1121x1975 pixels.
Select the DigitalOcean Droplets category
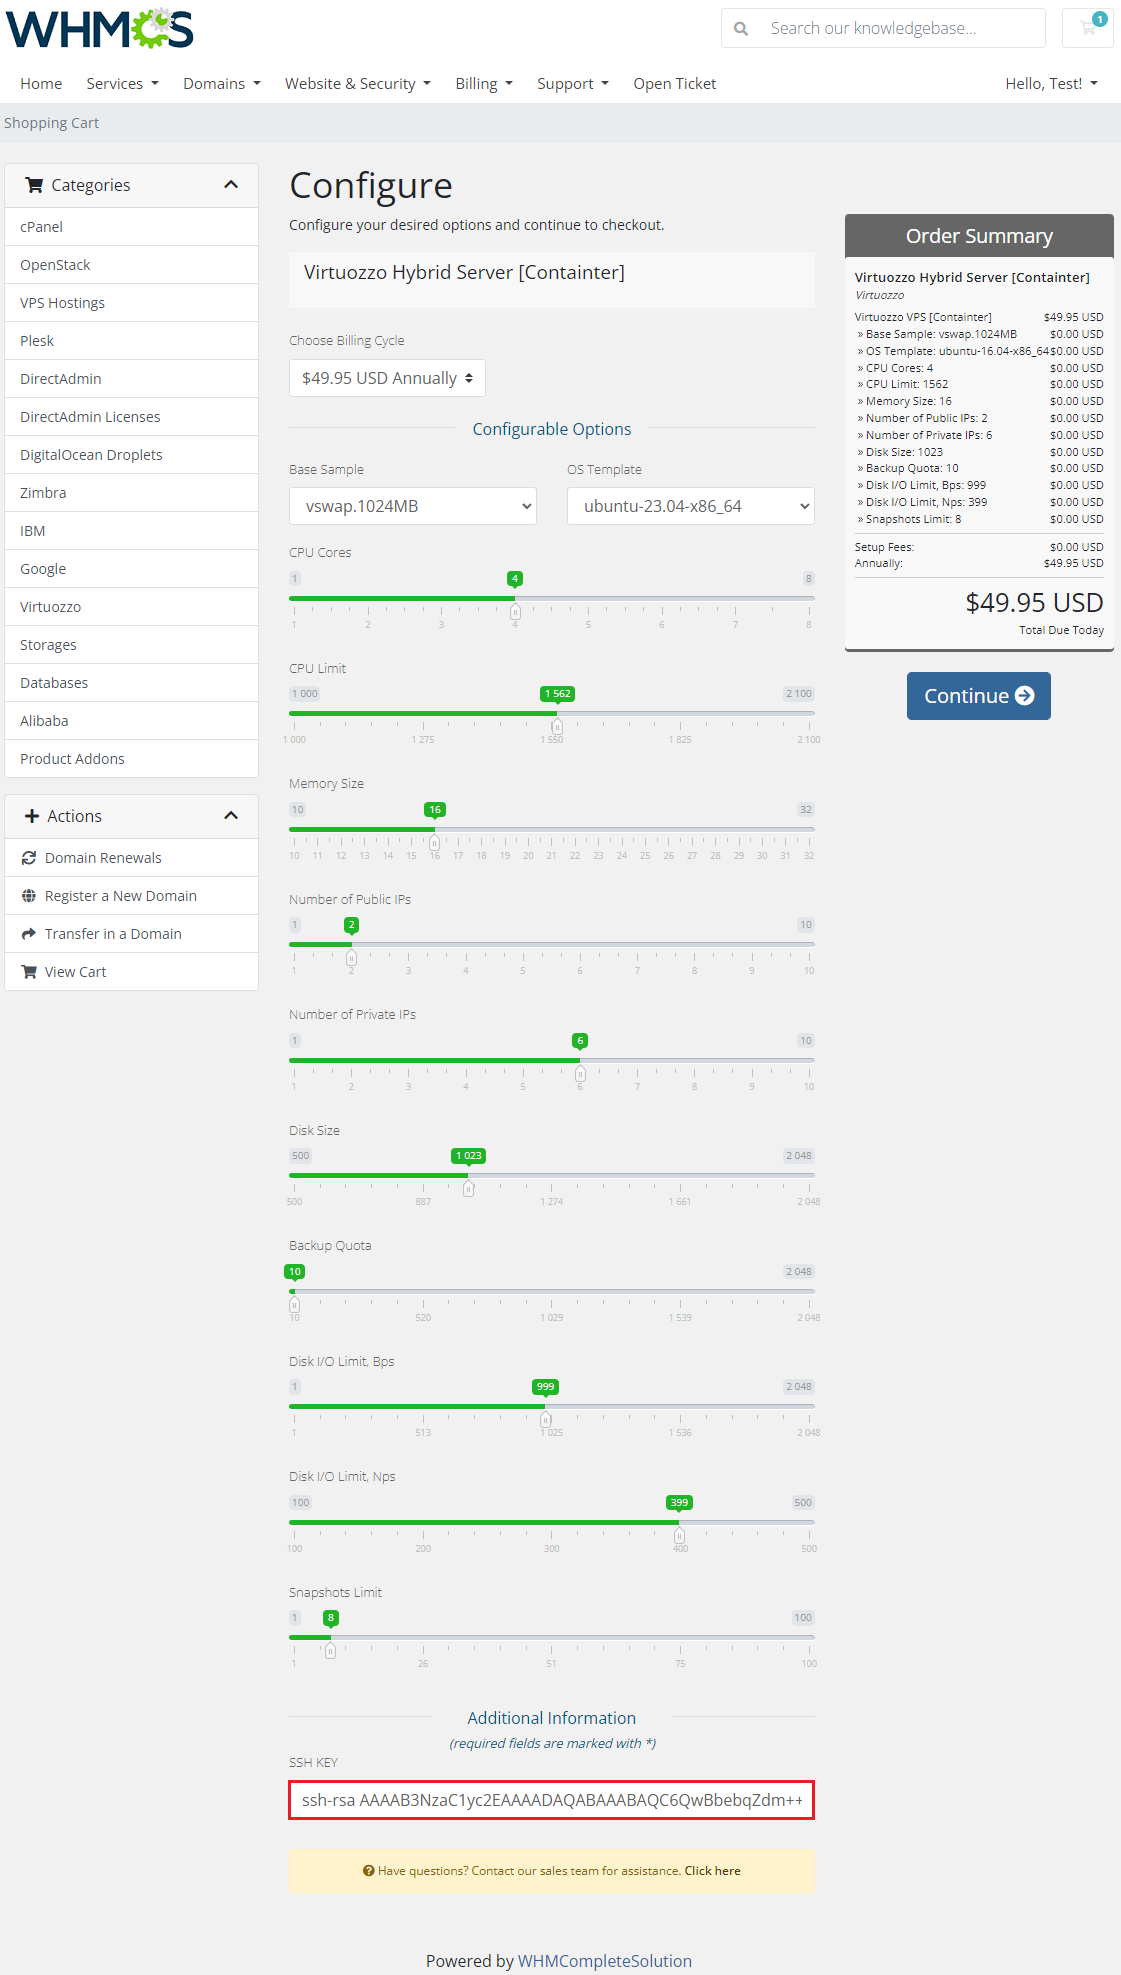coord(132,455)
